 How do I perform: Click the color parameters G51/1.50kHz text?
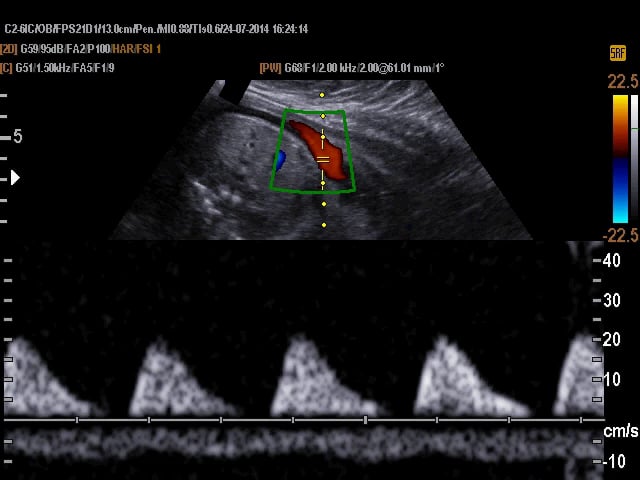[x=65, y=68]
